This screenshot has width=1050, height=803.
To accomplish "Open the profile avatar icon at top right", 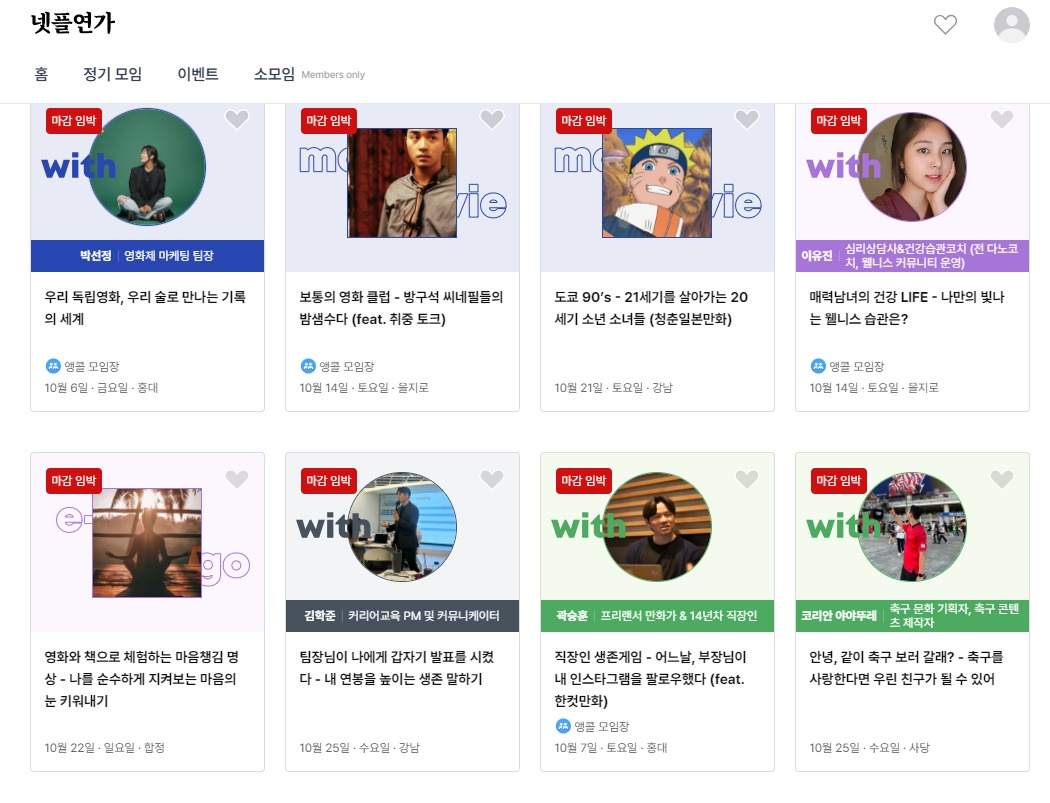I will tap(1010, 25).
